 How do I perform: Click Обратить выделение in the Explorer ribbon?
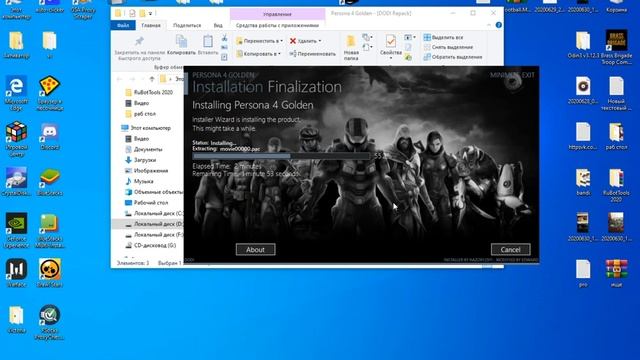point(453,57)
